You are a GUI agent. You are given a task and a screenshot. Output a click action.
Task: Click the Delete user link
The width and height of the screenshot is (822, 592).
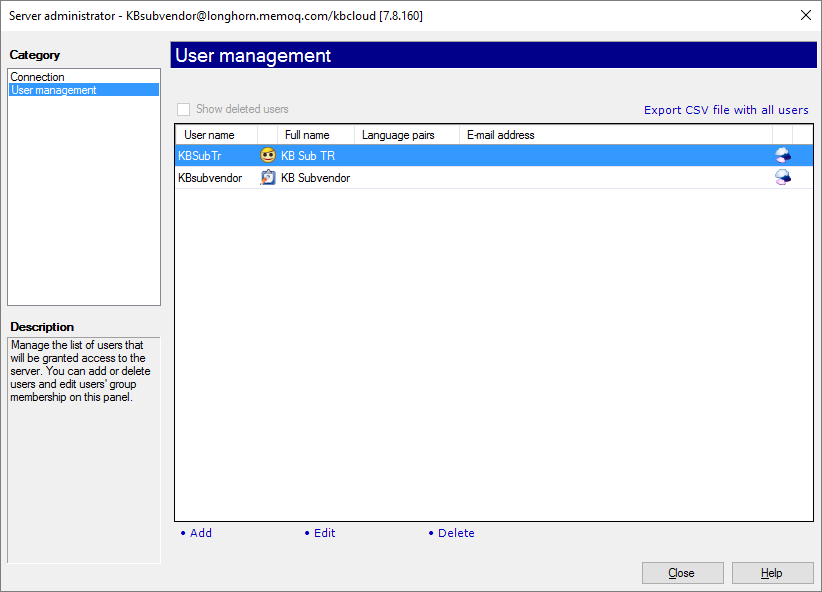456,533
